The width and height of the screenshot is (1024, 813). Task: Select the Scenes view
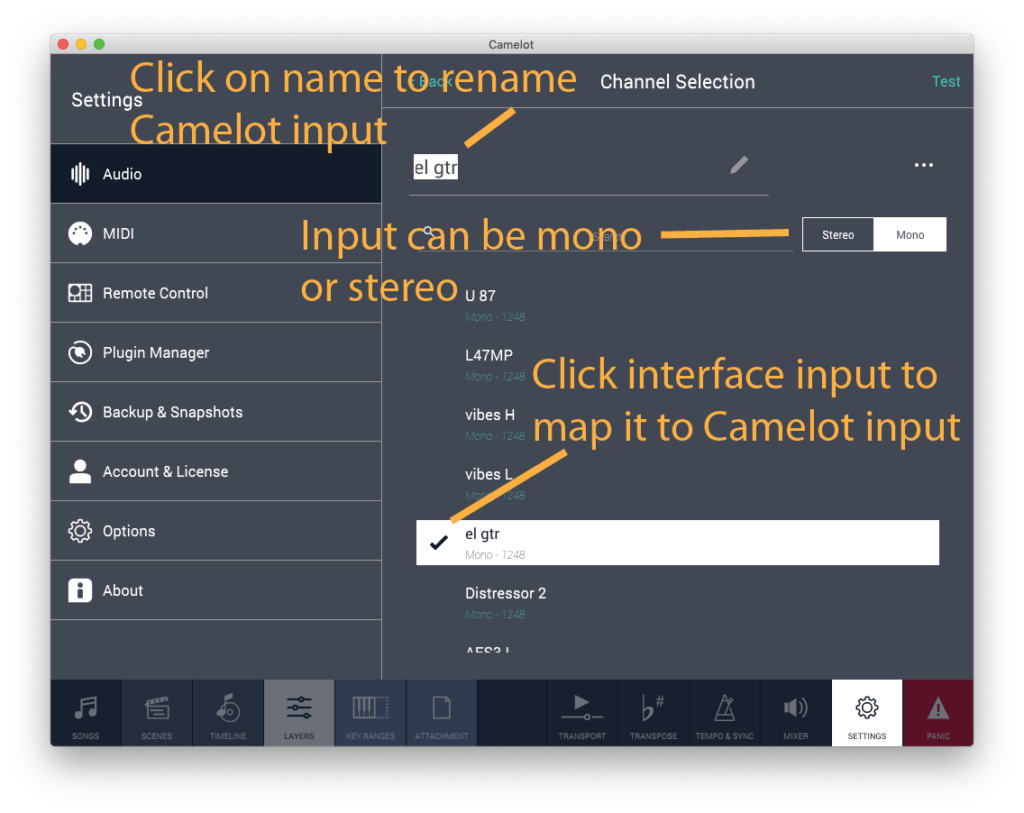(x=156, y=712)
